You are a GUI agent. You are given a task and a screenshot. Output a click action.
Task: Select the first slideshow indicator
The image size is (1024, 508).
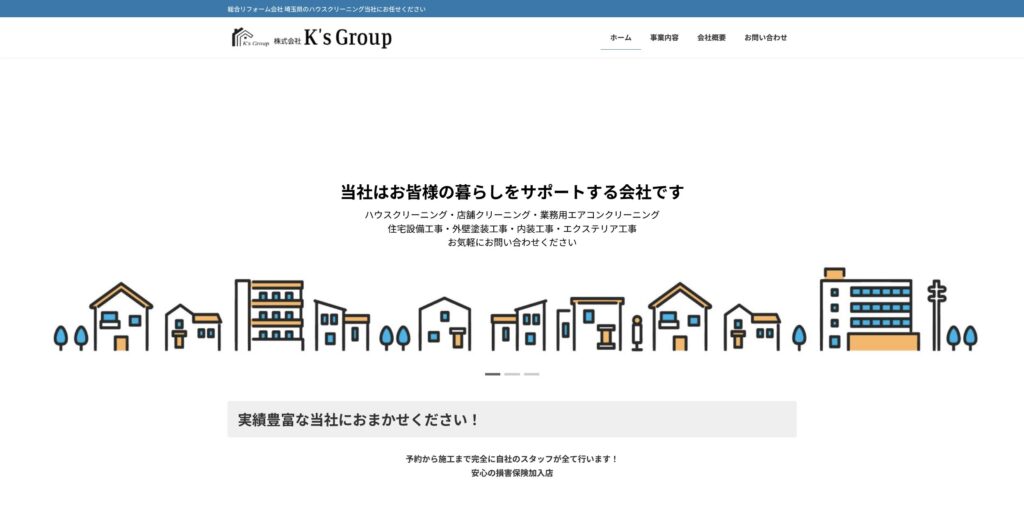pos(492,374)
